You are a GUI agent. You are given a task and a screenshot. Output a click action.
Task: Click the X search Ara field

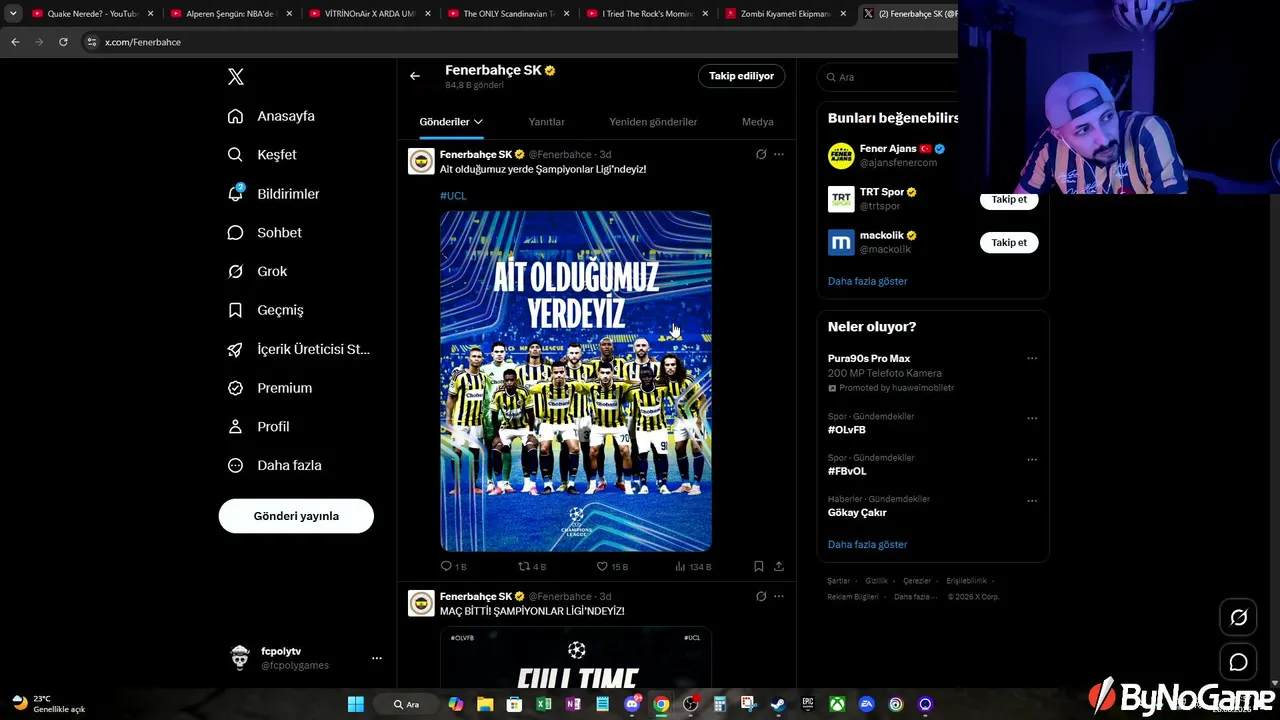click(x=888, y=77)
